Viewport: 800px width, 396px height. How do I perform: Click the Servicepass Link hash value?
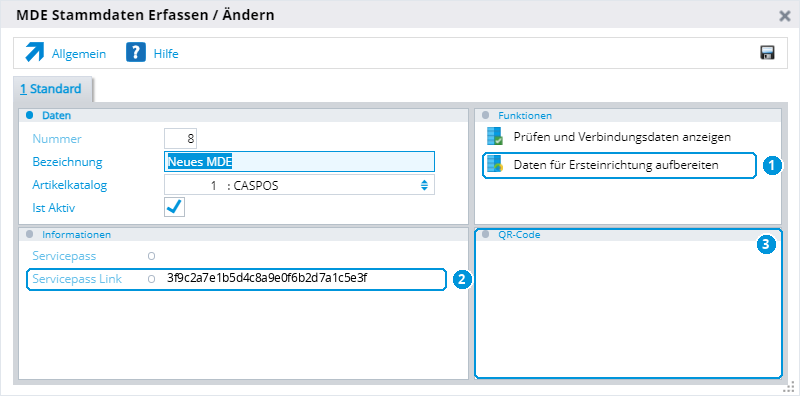(x=267, y=279)
